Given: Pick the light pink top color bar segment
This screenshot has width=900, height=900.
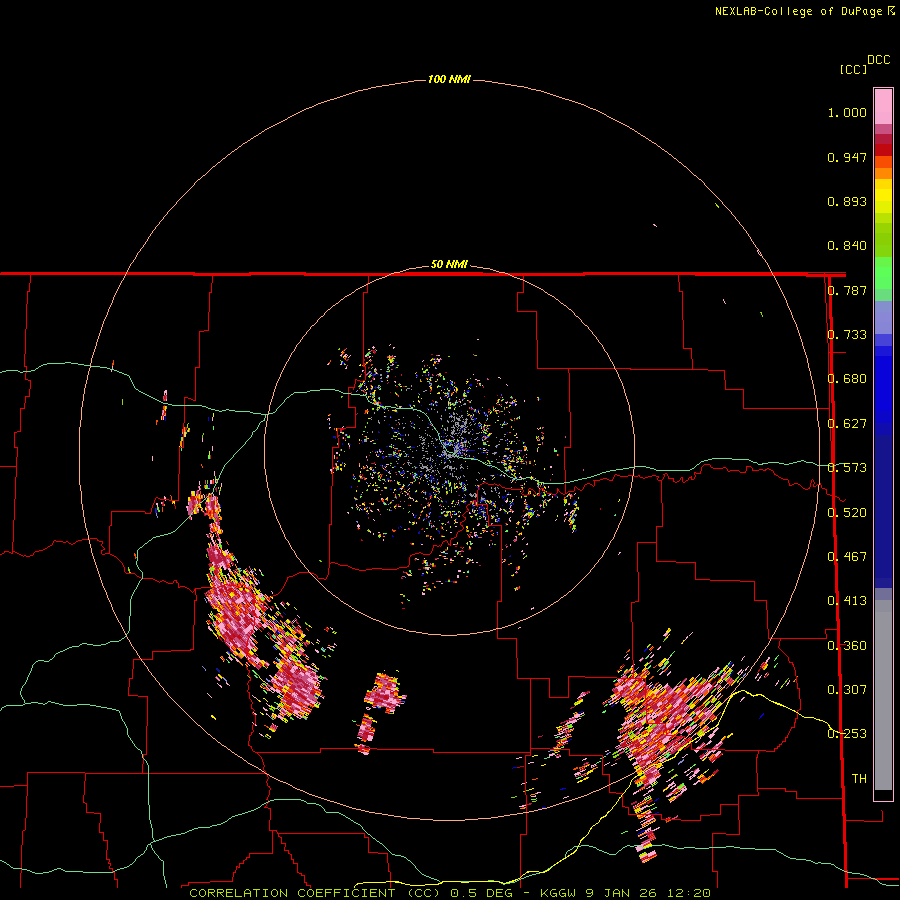Looking at the screenshot, I should tap(883, 107).
